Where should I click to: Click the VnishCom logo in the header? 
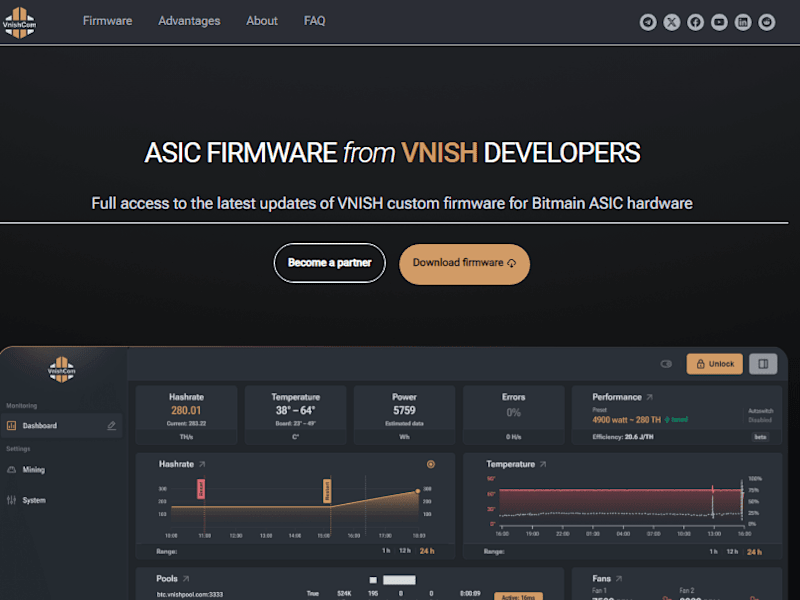click(19, 22)
